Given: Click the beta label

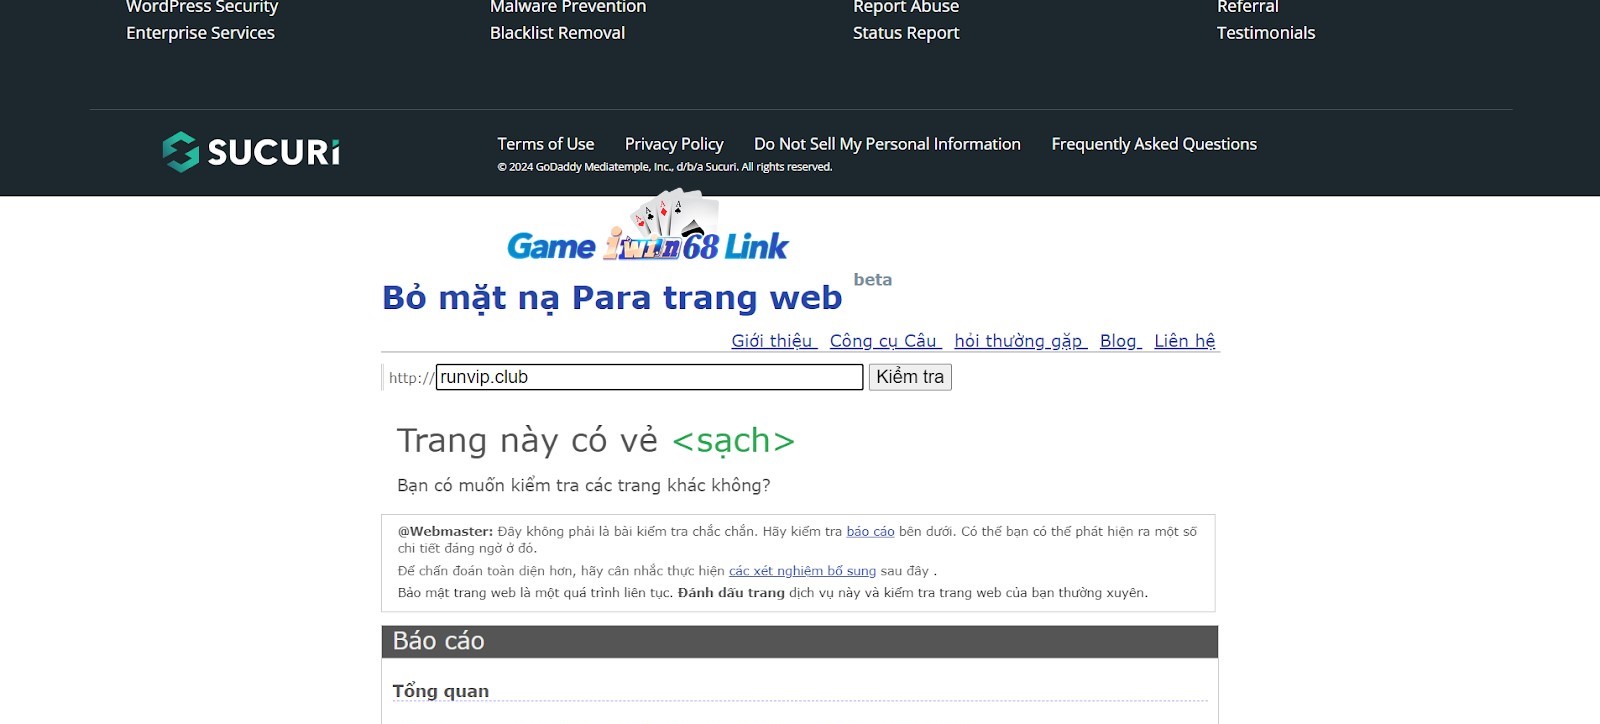Looking at the screenshot, I should 873,280.
